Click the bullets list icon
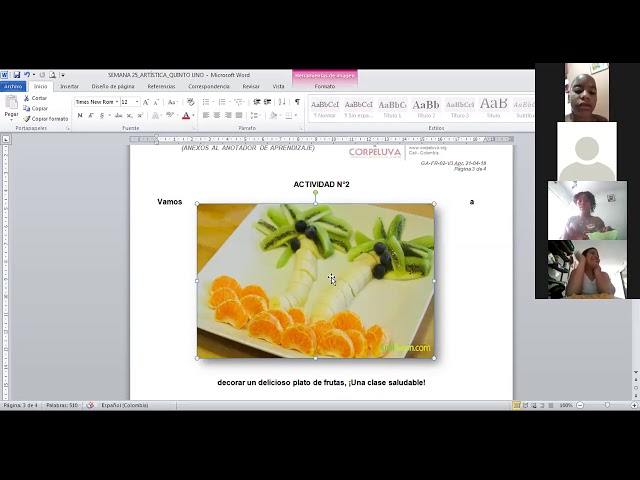 [x=206, y=102]
